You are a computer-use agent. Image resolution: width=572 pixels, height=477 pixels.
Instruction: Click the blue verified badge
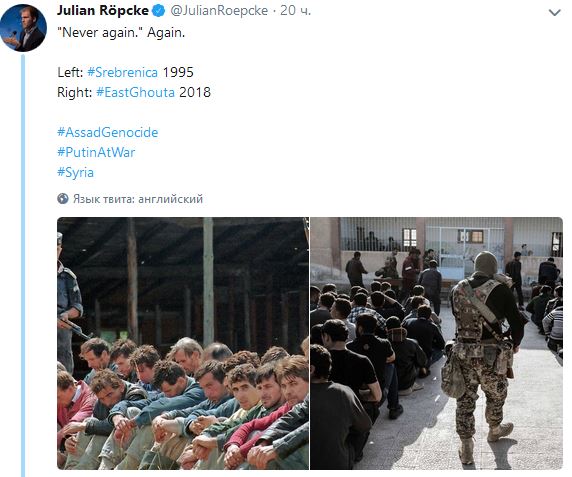[x=158, y=11]
